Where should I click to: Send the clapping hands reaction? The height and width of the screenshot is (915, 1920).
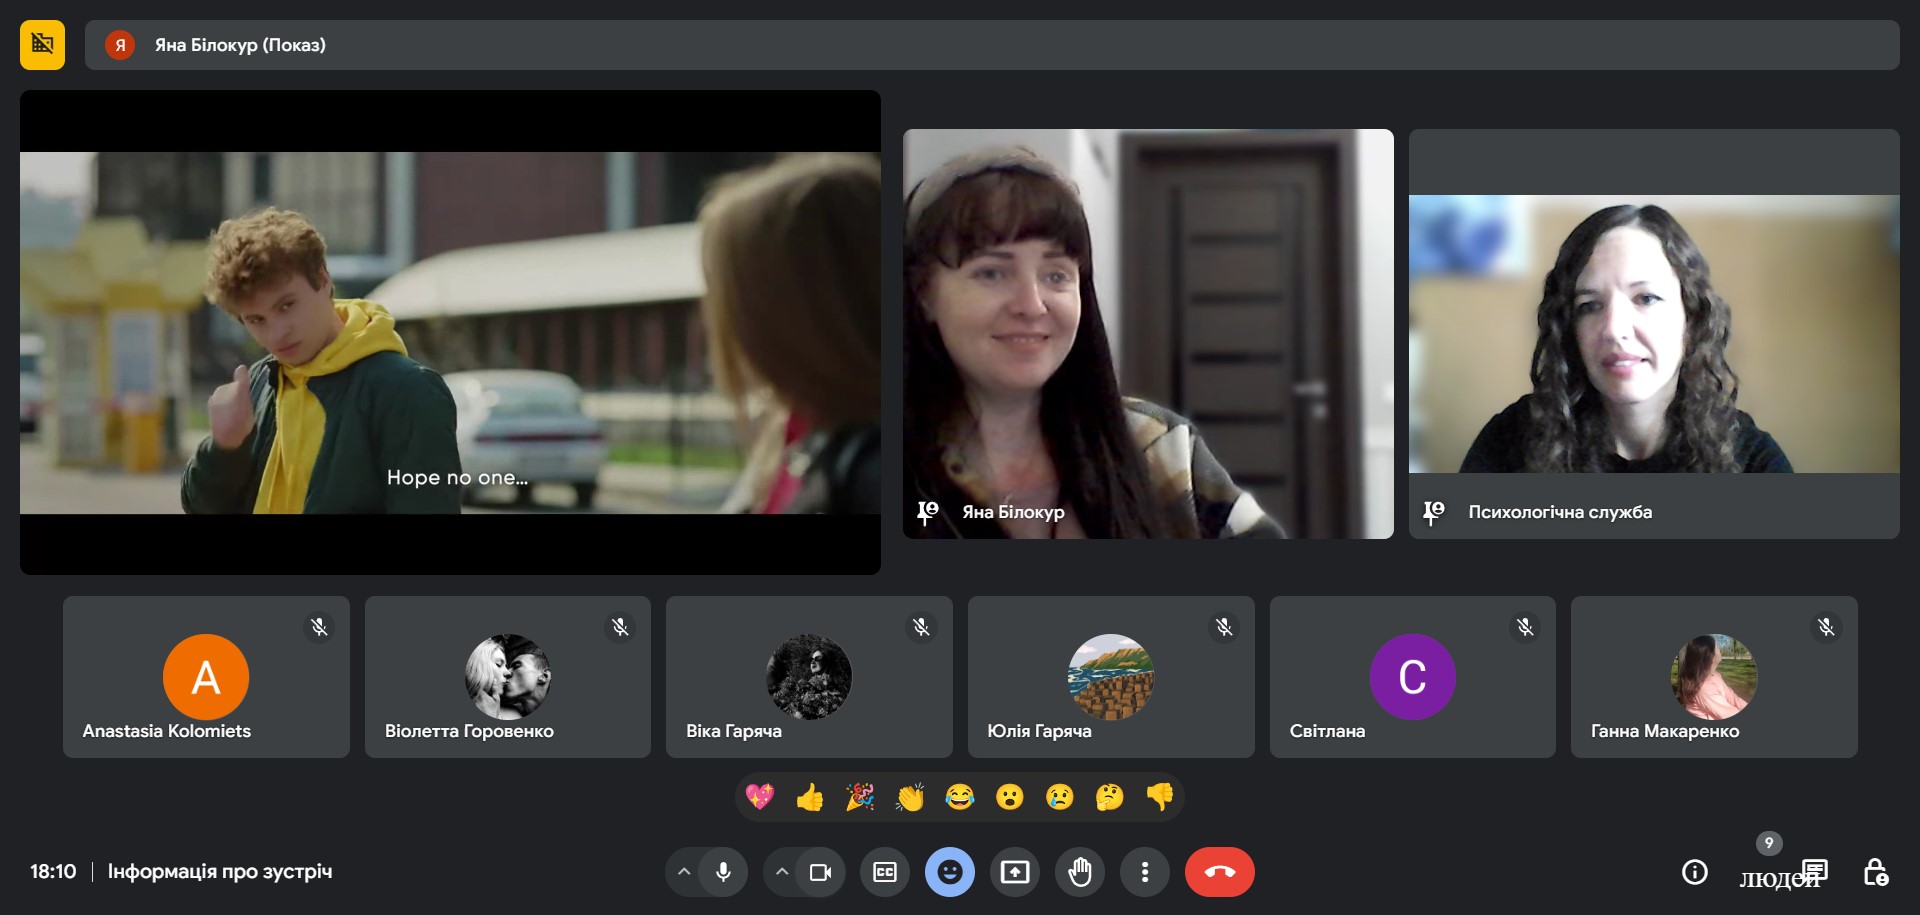[x=910, y=797]
